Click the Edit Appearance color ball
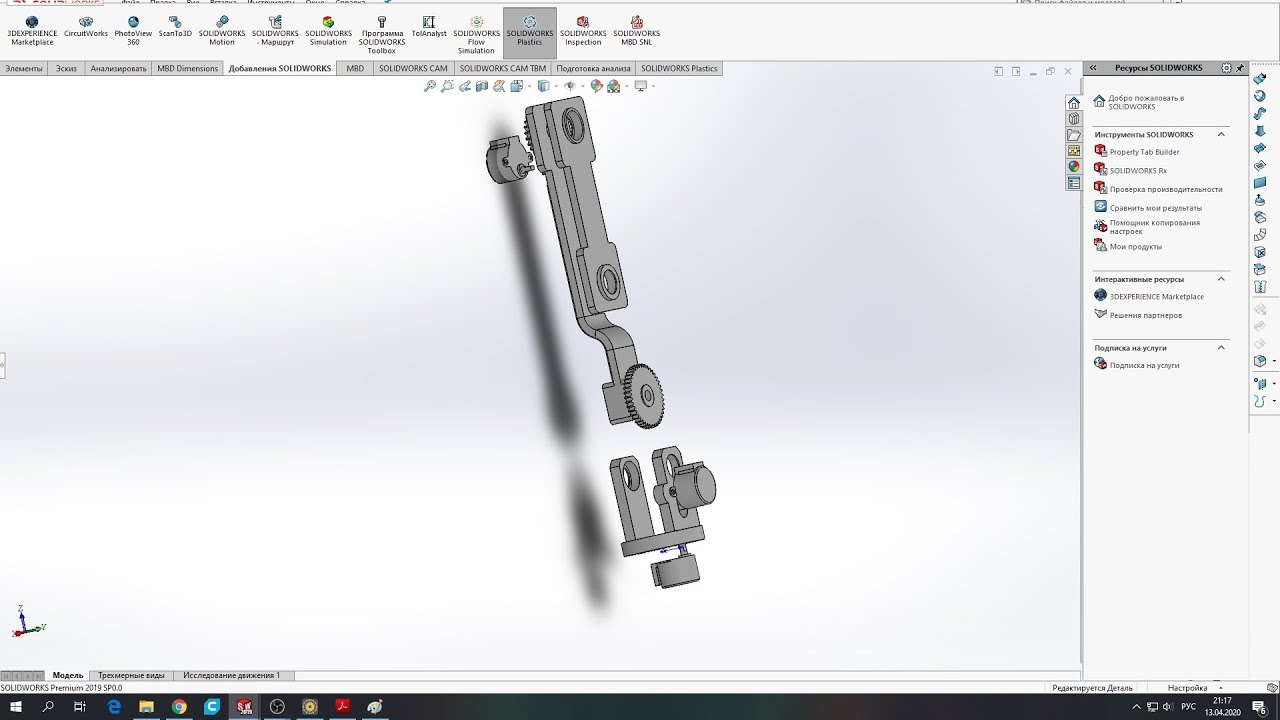This screenshot has height=720, width=1280. pyautogui.click(x=597, y=87)
